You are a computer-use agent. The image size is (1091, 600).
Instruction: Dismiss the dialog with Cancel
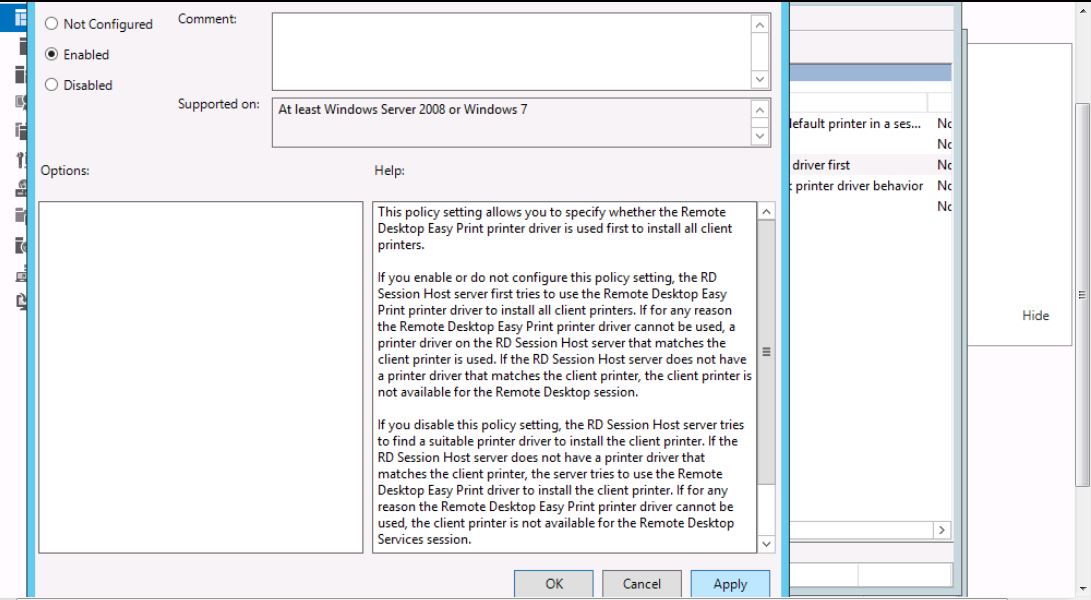point(642,584)
